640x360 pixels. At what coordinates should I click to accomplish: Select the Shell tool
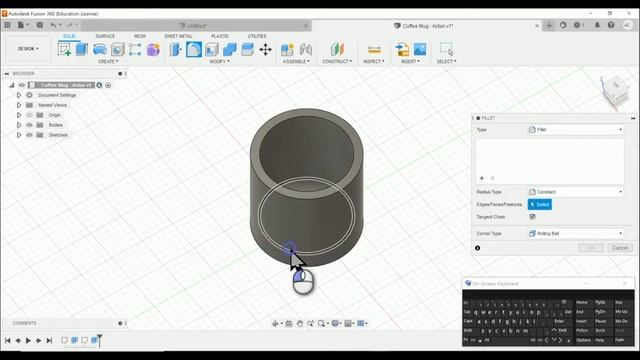(212, 49)
